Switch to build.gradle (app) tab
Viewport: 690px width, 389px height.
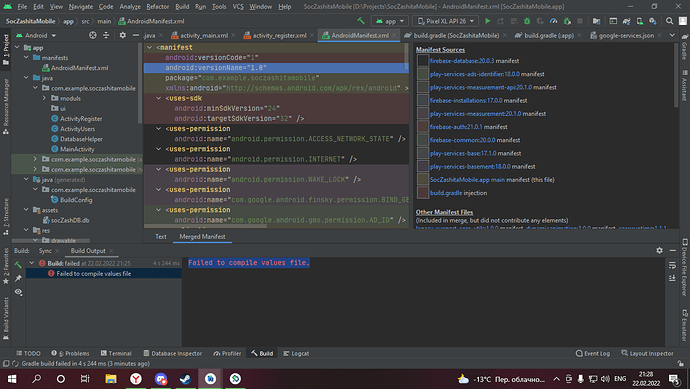pyautogui.click(x=549, y=35)
